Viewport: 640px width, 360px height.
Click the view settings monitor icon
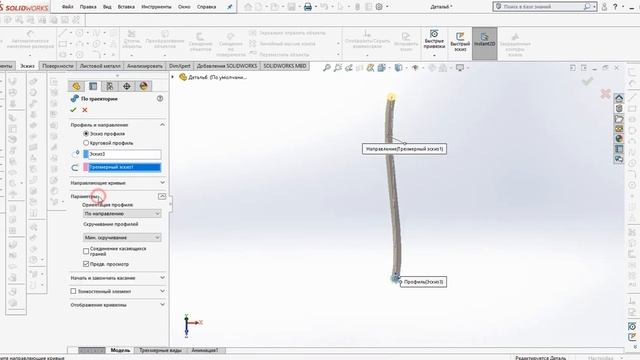click(x=460, y=68)
